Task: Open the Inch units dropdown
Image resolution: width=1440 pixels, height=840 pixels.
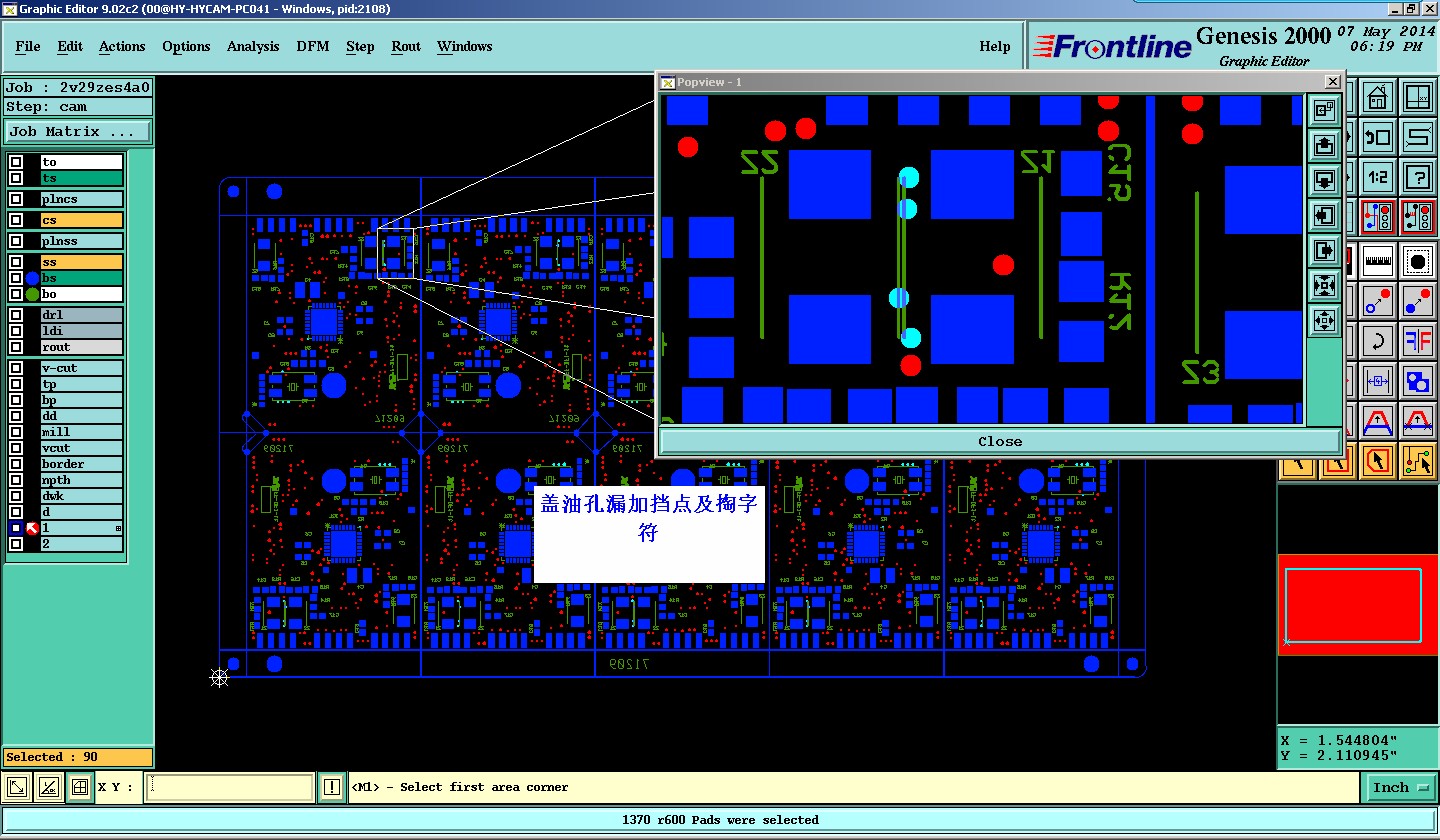Action: coord(1399,787)
